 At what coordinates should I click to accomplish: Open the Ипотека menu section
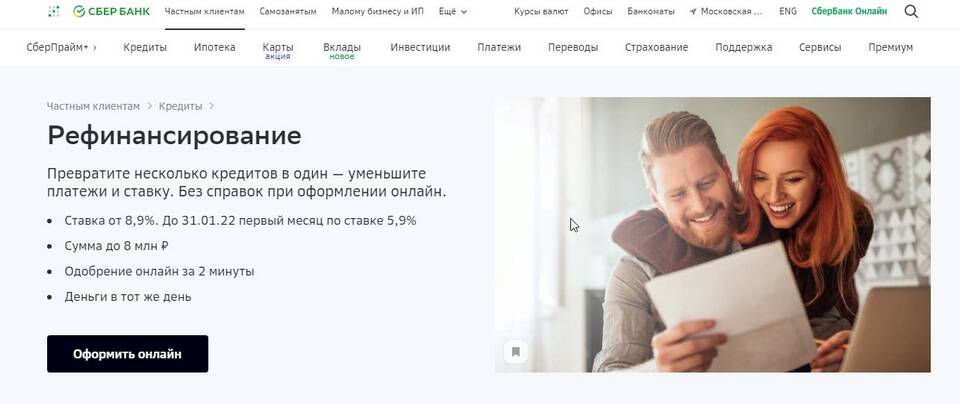214,47
